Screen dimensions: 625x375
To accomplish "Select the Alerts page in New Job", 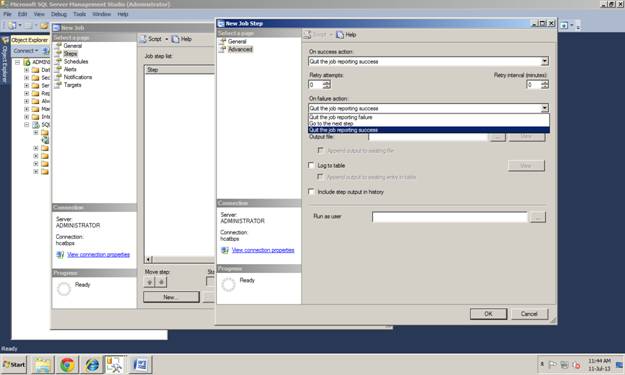I will point(70,69).
